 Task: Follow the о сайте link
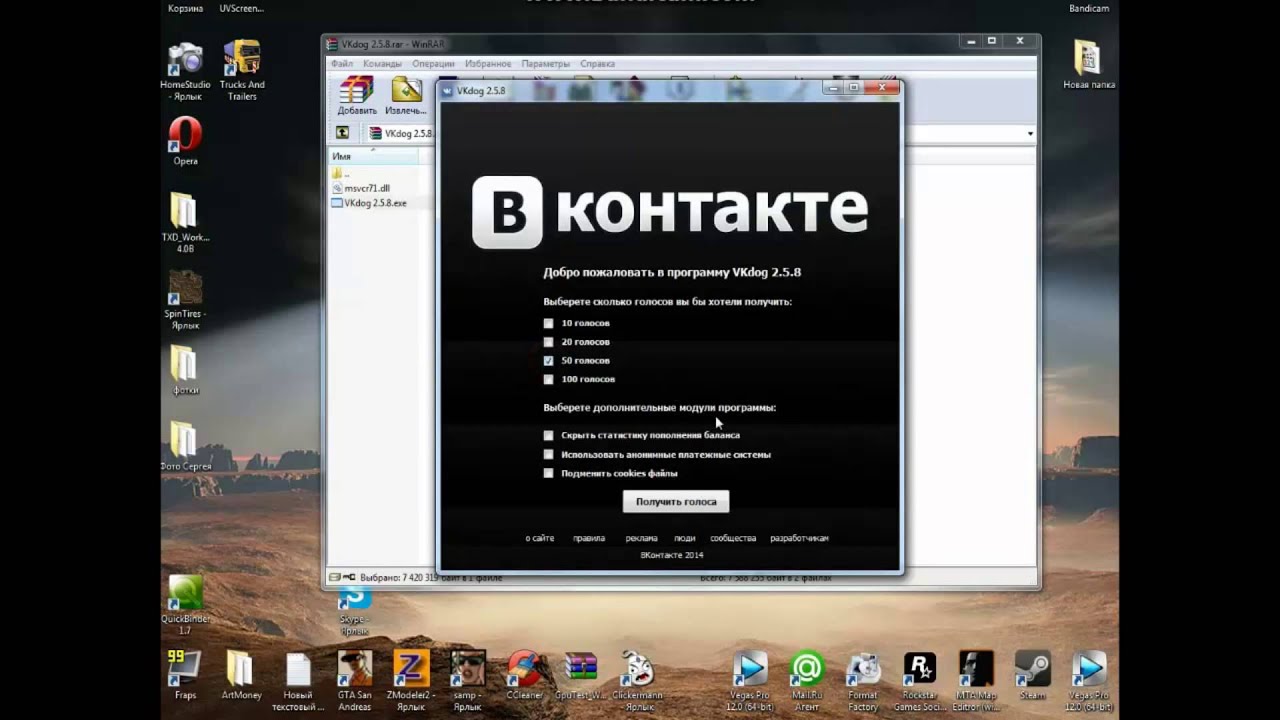(540, 538)
